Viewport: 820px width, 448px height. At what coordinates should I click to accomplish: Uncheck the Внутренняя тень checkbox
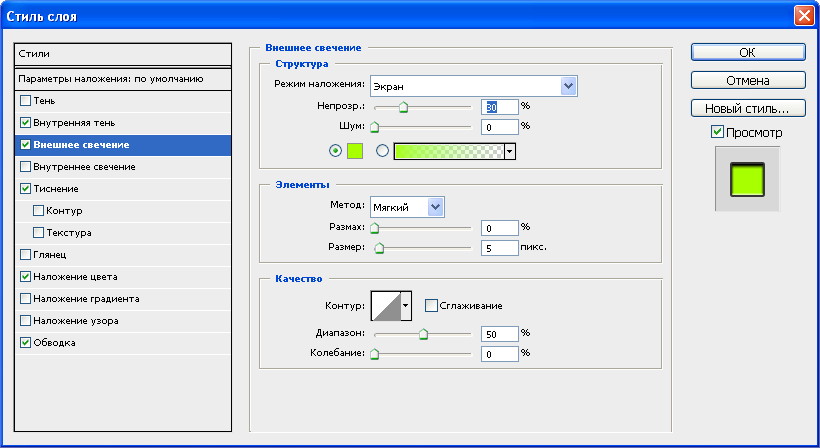tap(25, 122)
